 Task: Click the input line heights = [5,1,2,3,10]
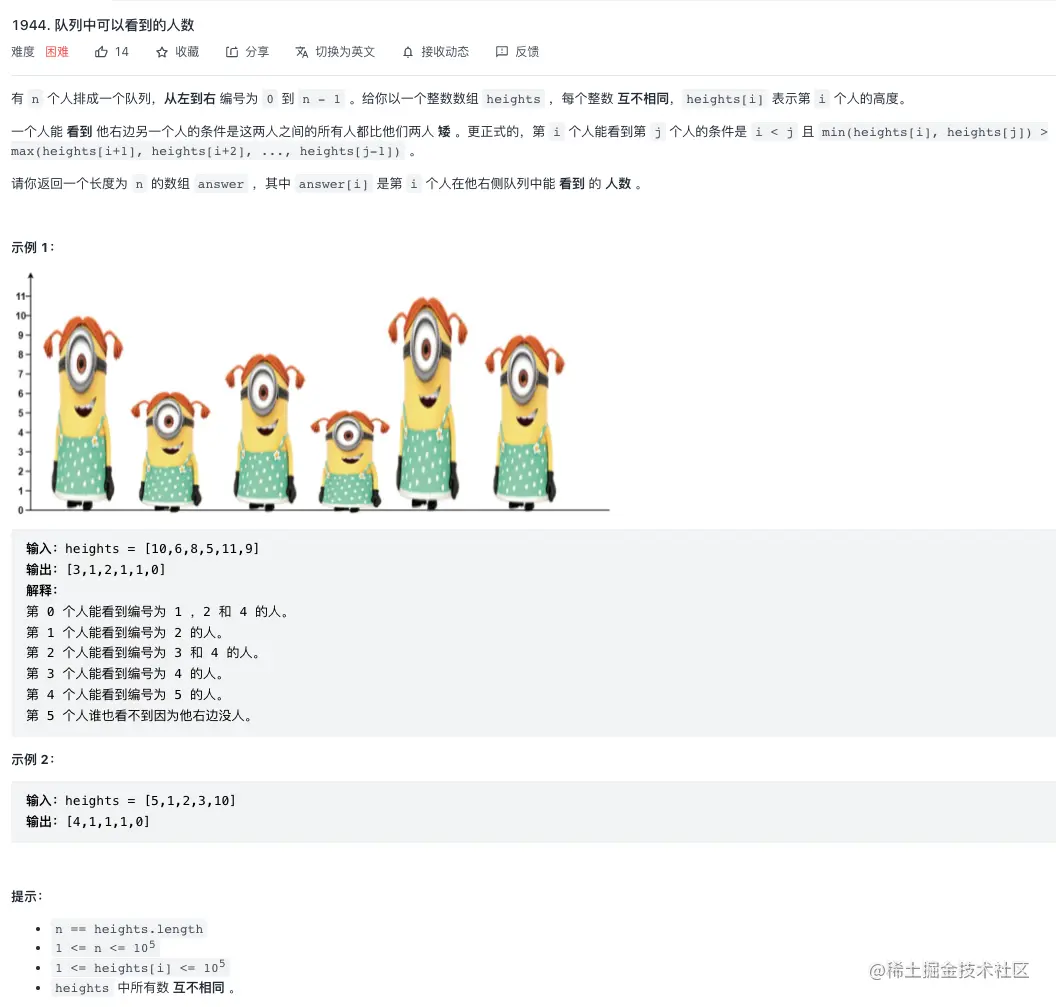[x=131, y=800]
